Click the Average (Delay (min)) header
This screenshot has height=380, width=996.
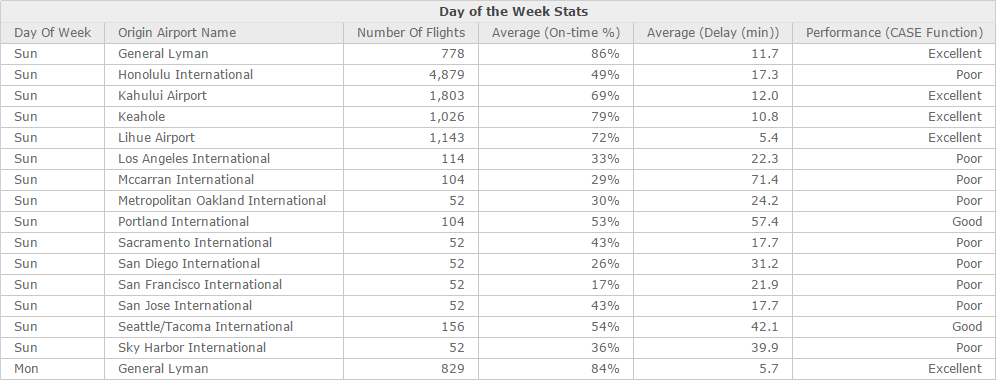point(713,33)
